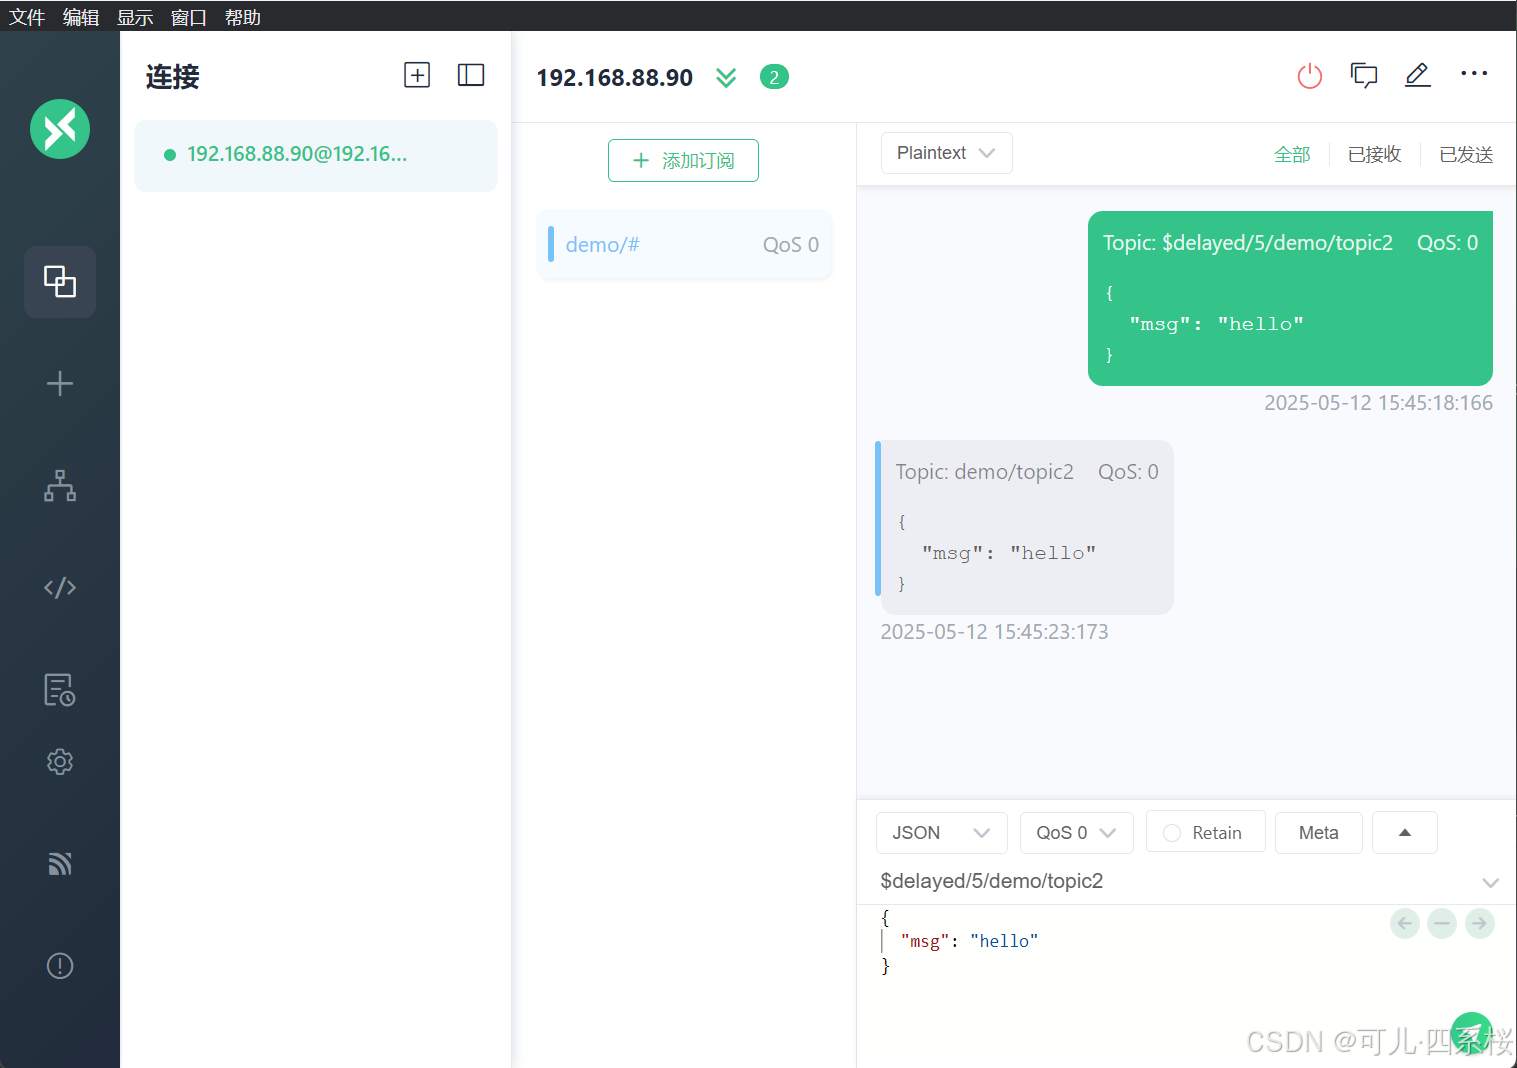The image size is (1517, 1068).
Task: Open the QoS 0 dropdown
Action: point(1077,833)
